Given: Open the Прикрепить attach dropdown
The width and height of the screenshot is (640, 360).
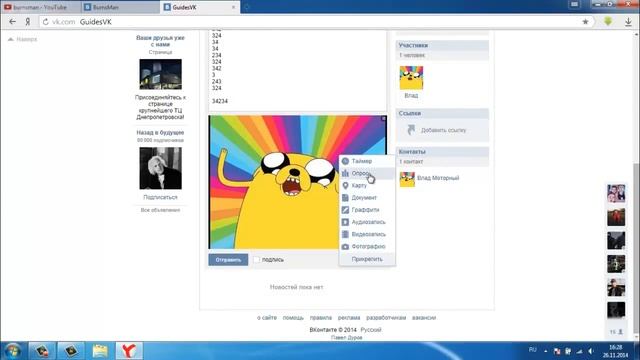Looking at the screenshot, I should pyautogui.click(x=367, y=259).
